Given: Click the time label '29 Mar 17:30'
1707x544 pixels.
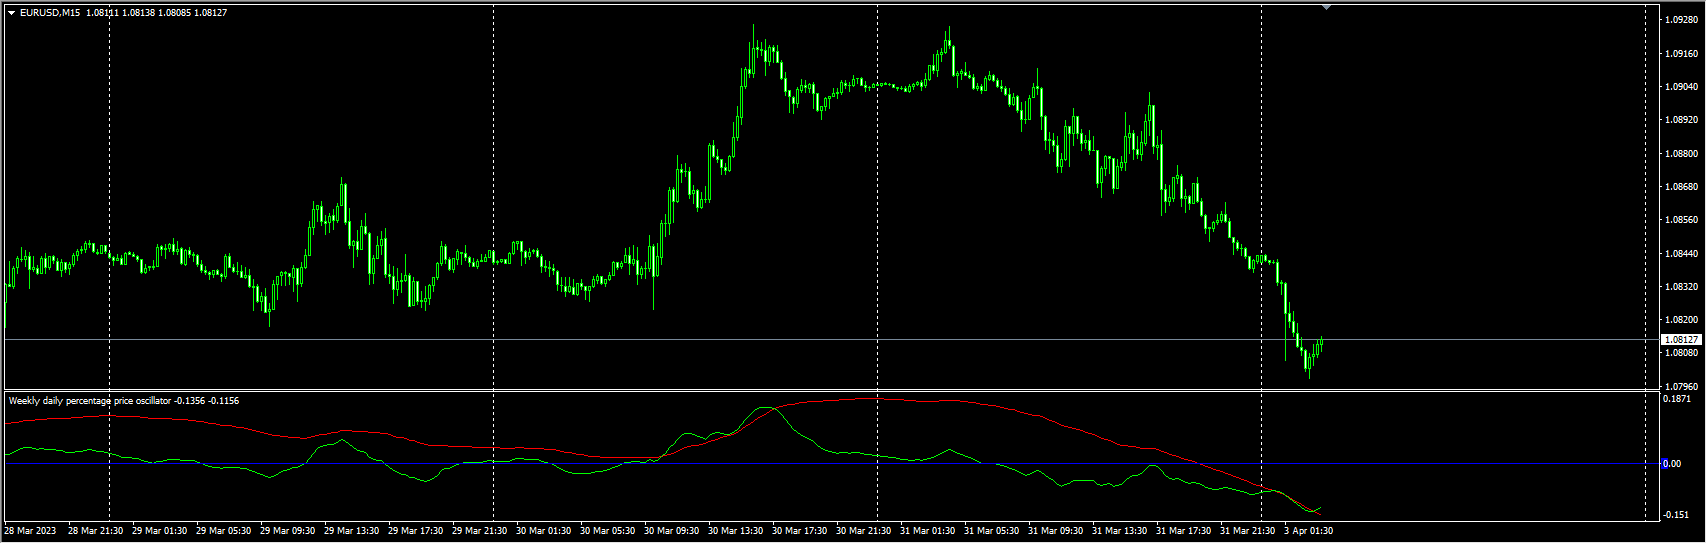Looking at the screenshot, I should pos(415,531).
